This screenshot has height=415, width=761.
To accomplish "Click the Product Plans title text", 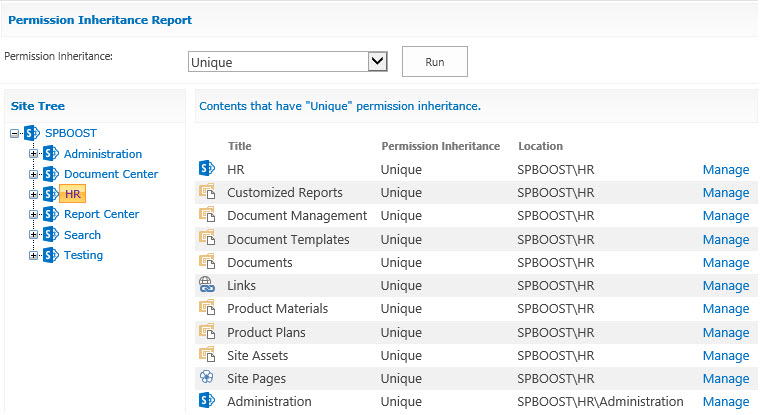I will tap(266, 332).
